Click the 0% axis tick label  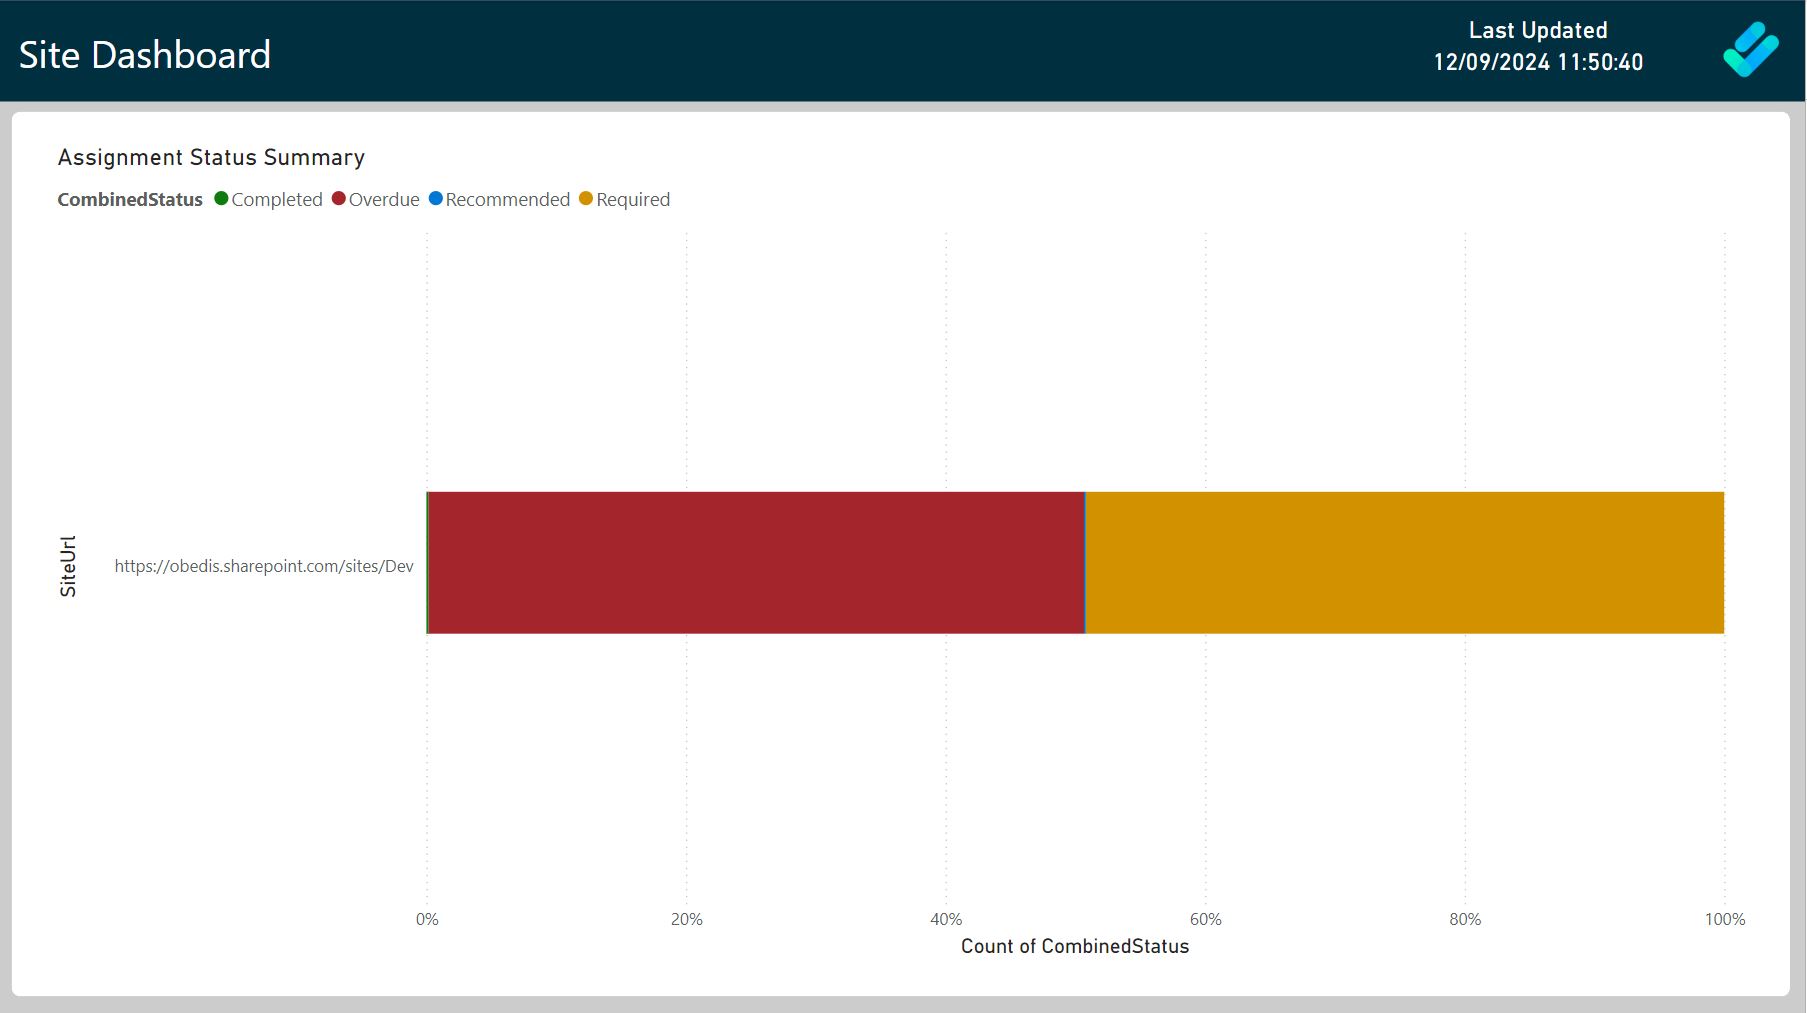tap(427, 919)
